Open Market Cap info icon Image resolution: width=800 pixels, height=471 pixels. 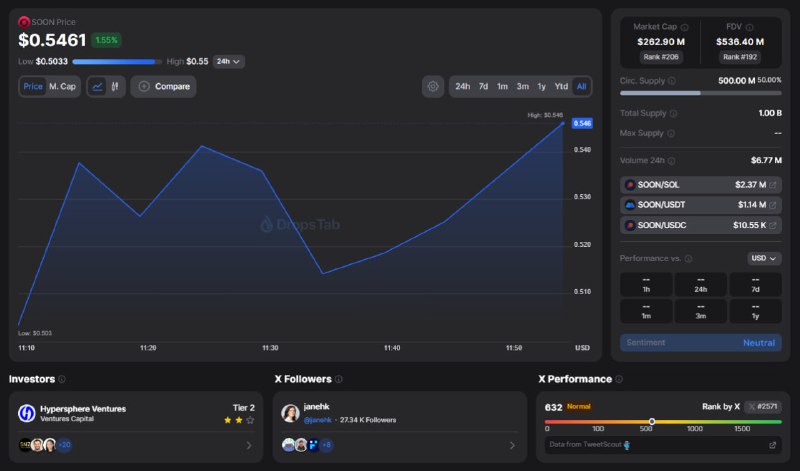click(685, 27)
